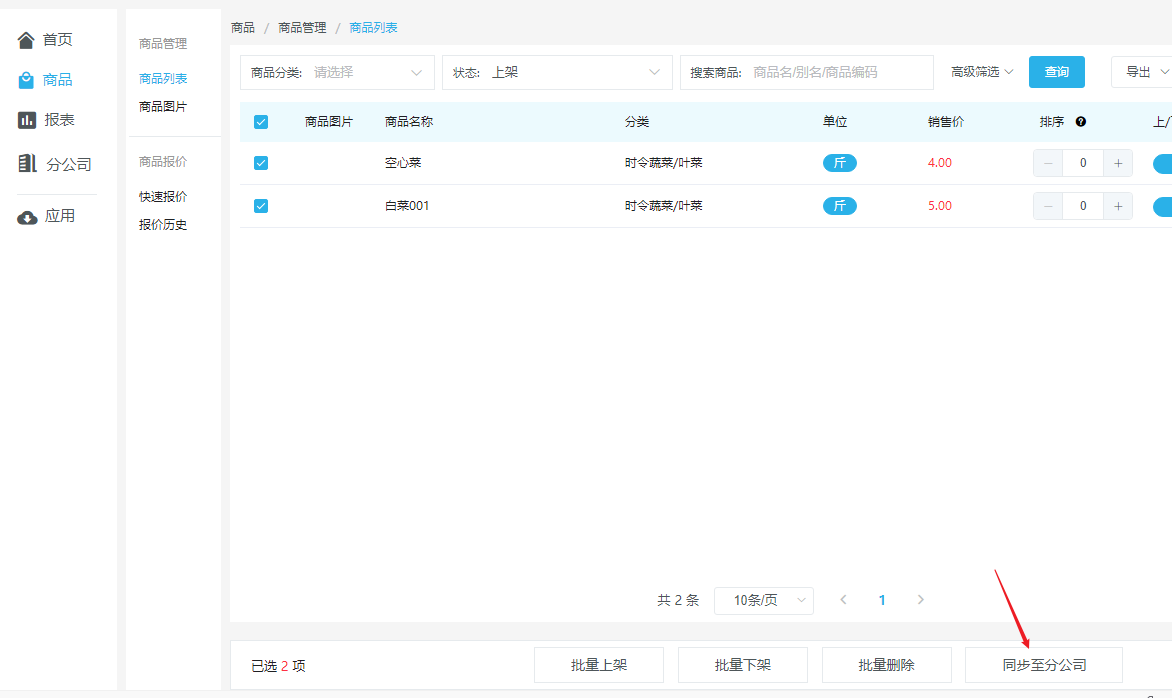
Task: Increase the 空心菜 sort order with plus
Action: tap(1118, 163)
